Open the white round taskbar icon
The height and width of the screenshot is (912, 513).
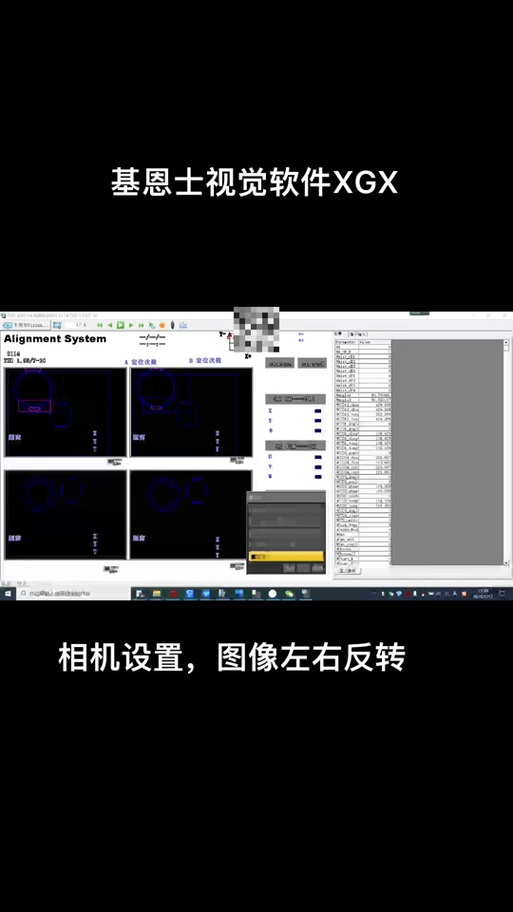(x=272, y=593)
